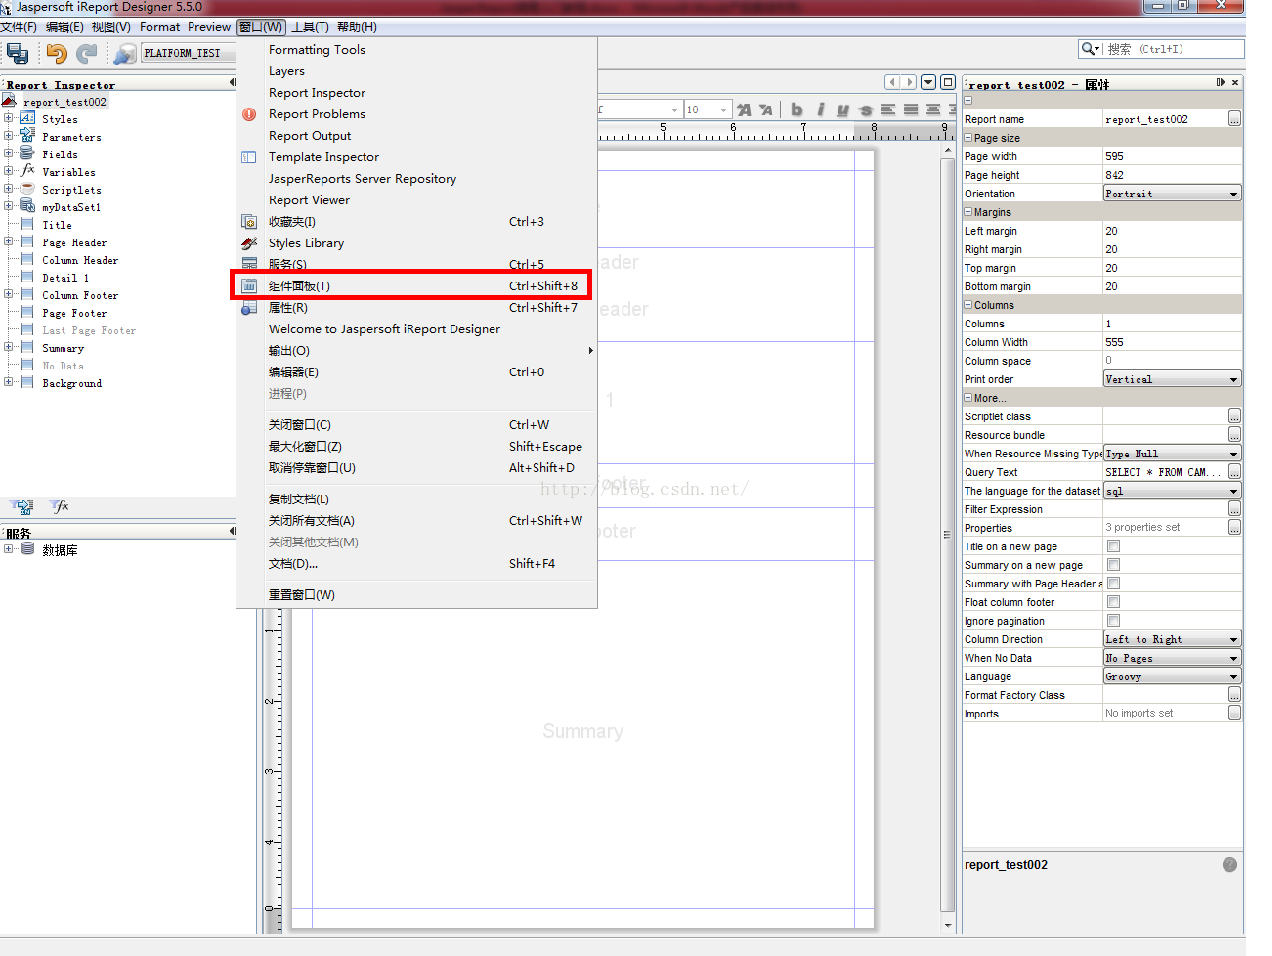Click the Styles Library brush icon

(x=249, y=243)
